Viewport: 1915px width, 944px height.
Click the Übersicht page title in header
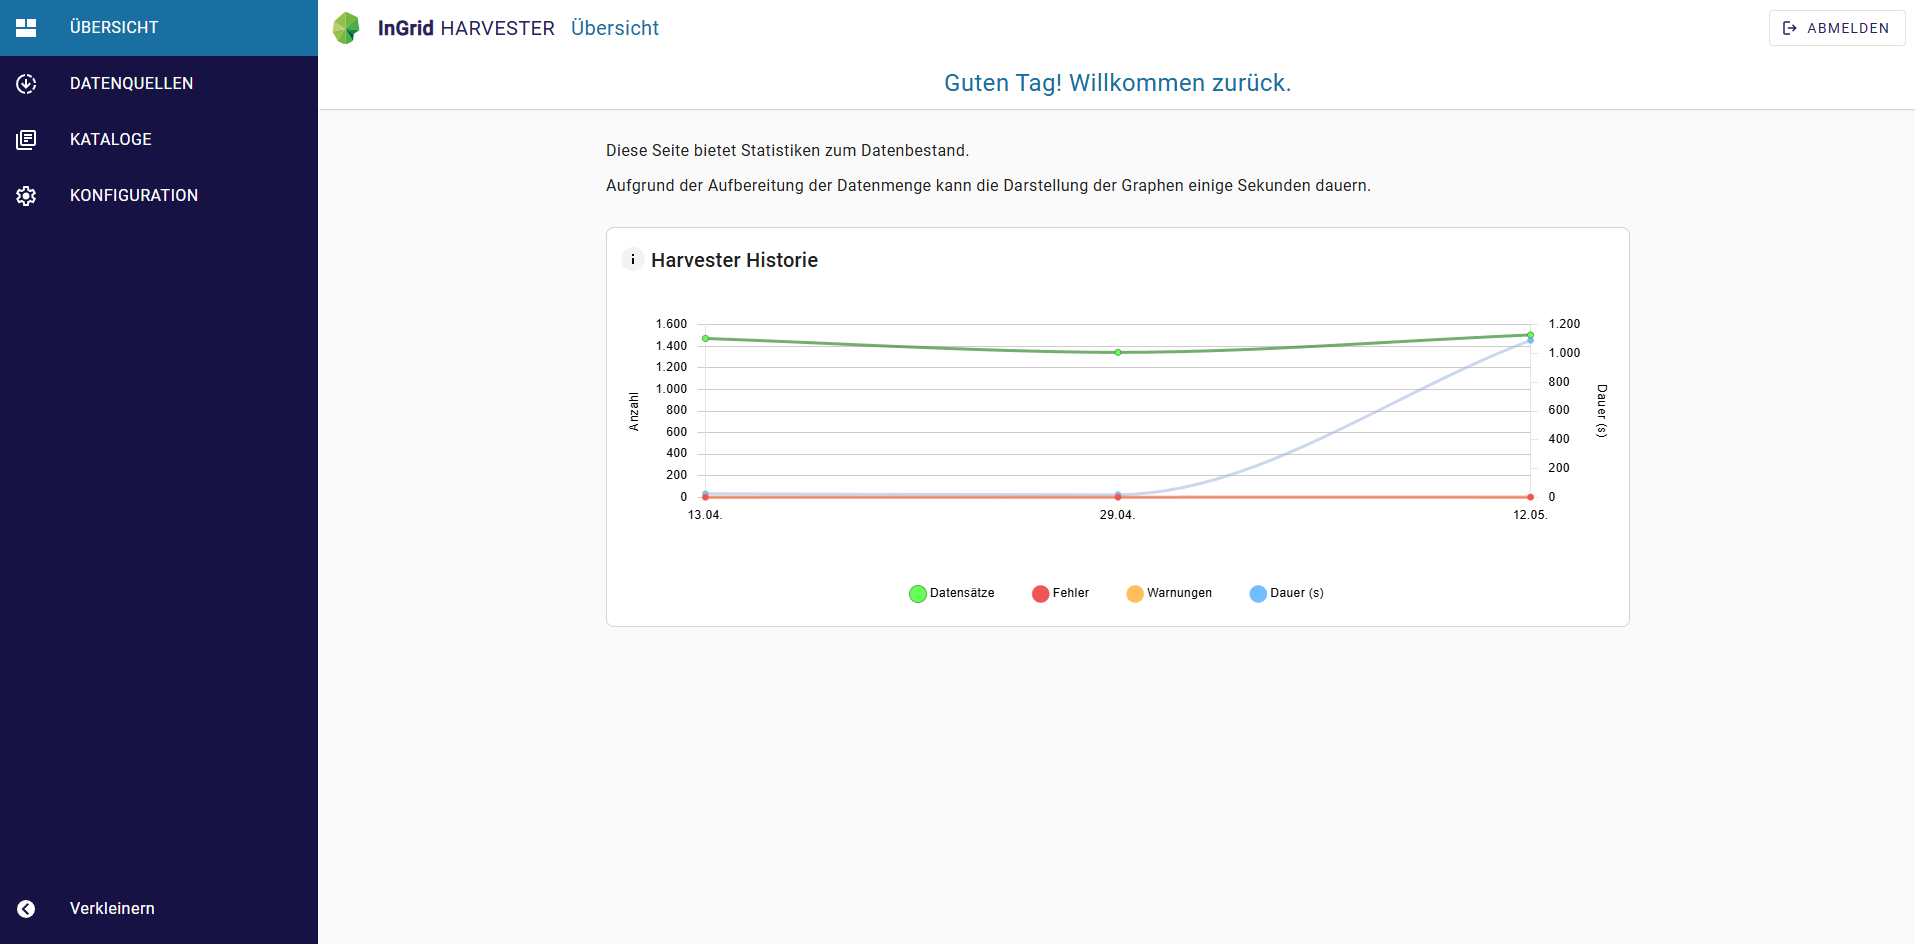(x=615, y=28)
